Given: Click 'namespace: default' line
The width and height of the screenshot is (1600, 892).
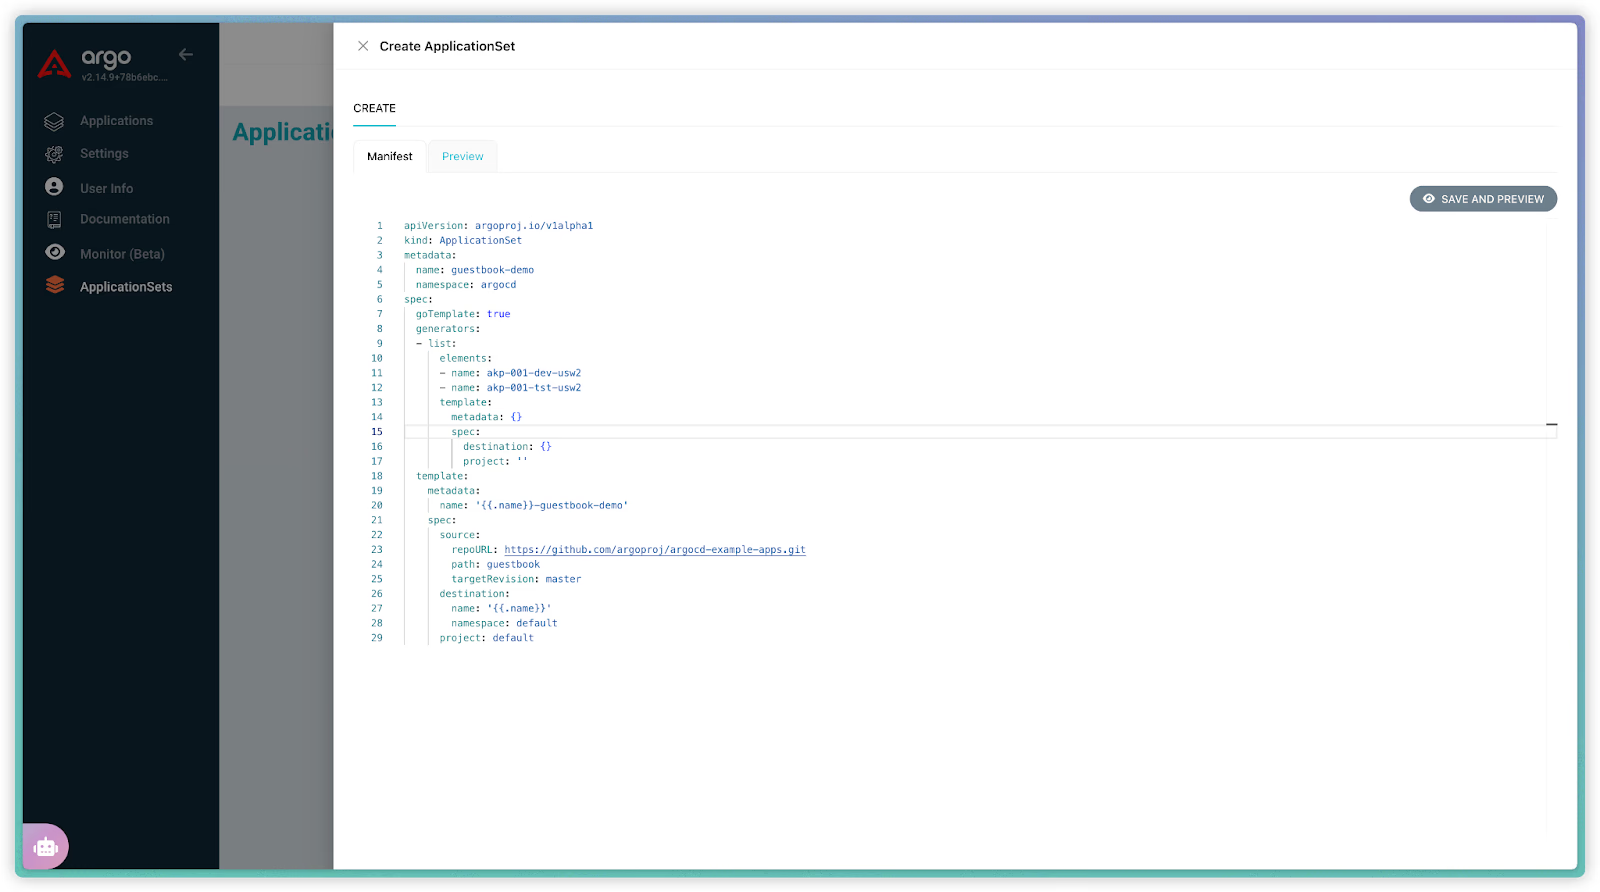Looking at the screenshot, I should tap(504, 623).
